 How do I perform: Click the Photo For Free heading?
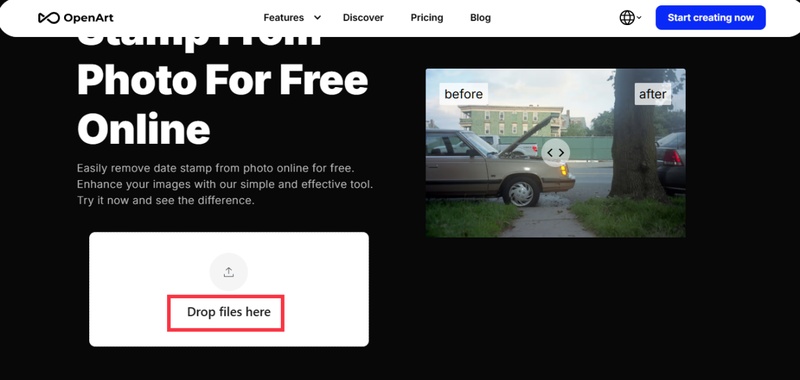point(222,80)
